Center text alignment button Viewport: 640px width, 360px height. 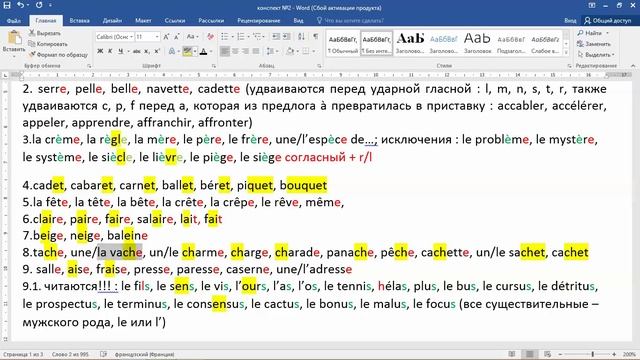pyautogui.click(x=236, y=51)
